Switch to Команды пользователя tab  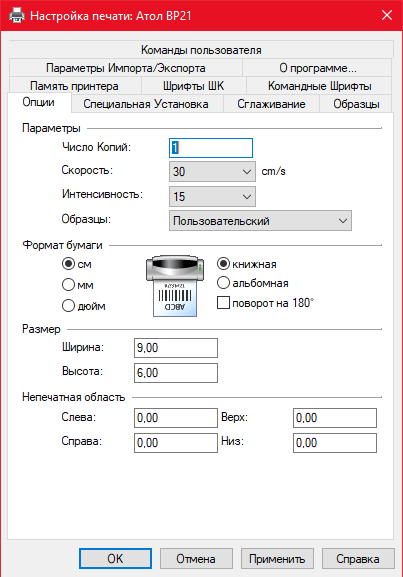click(x=201, y=50)
